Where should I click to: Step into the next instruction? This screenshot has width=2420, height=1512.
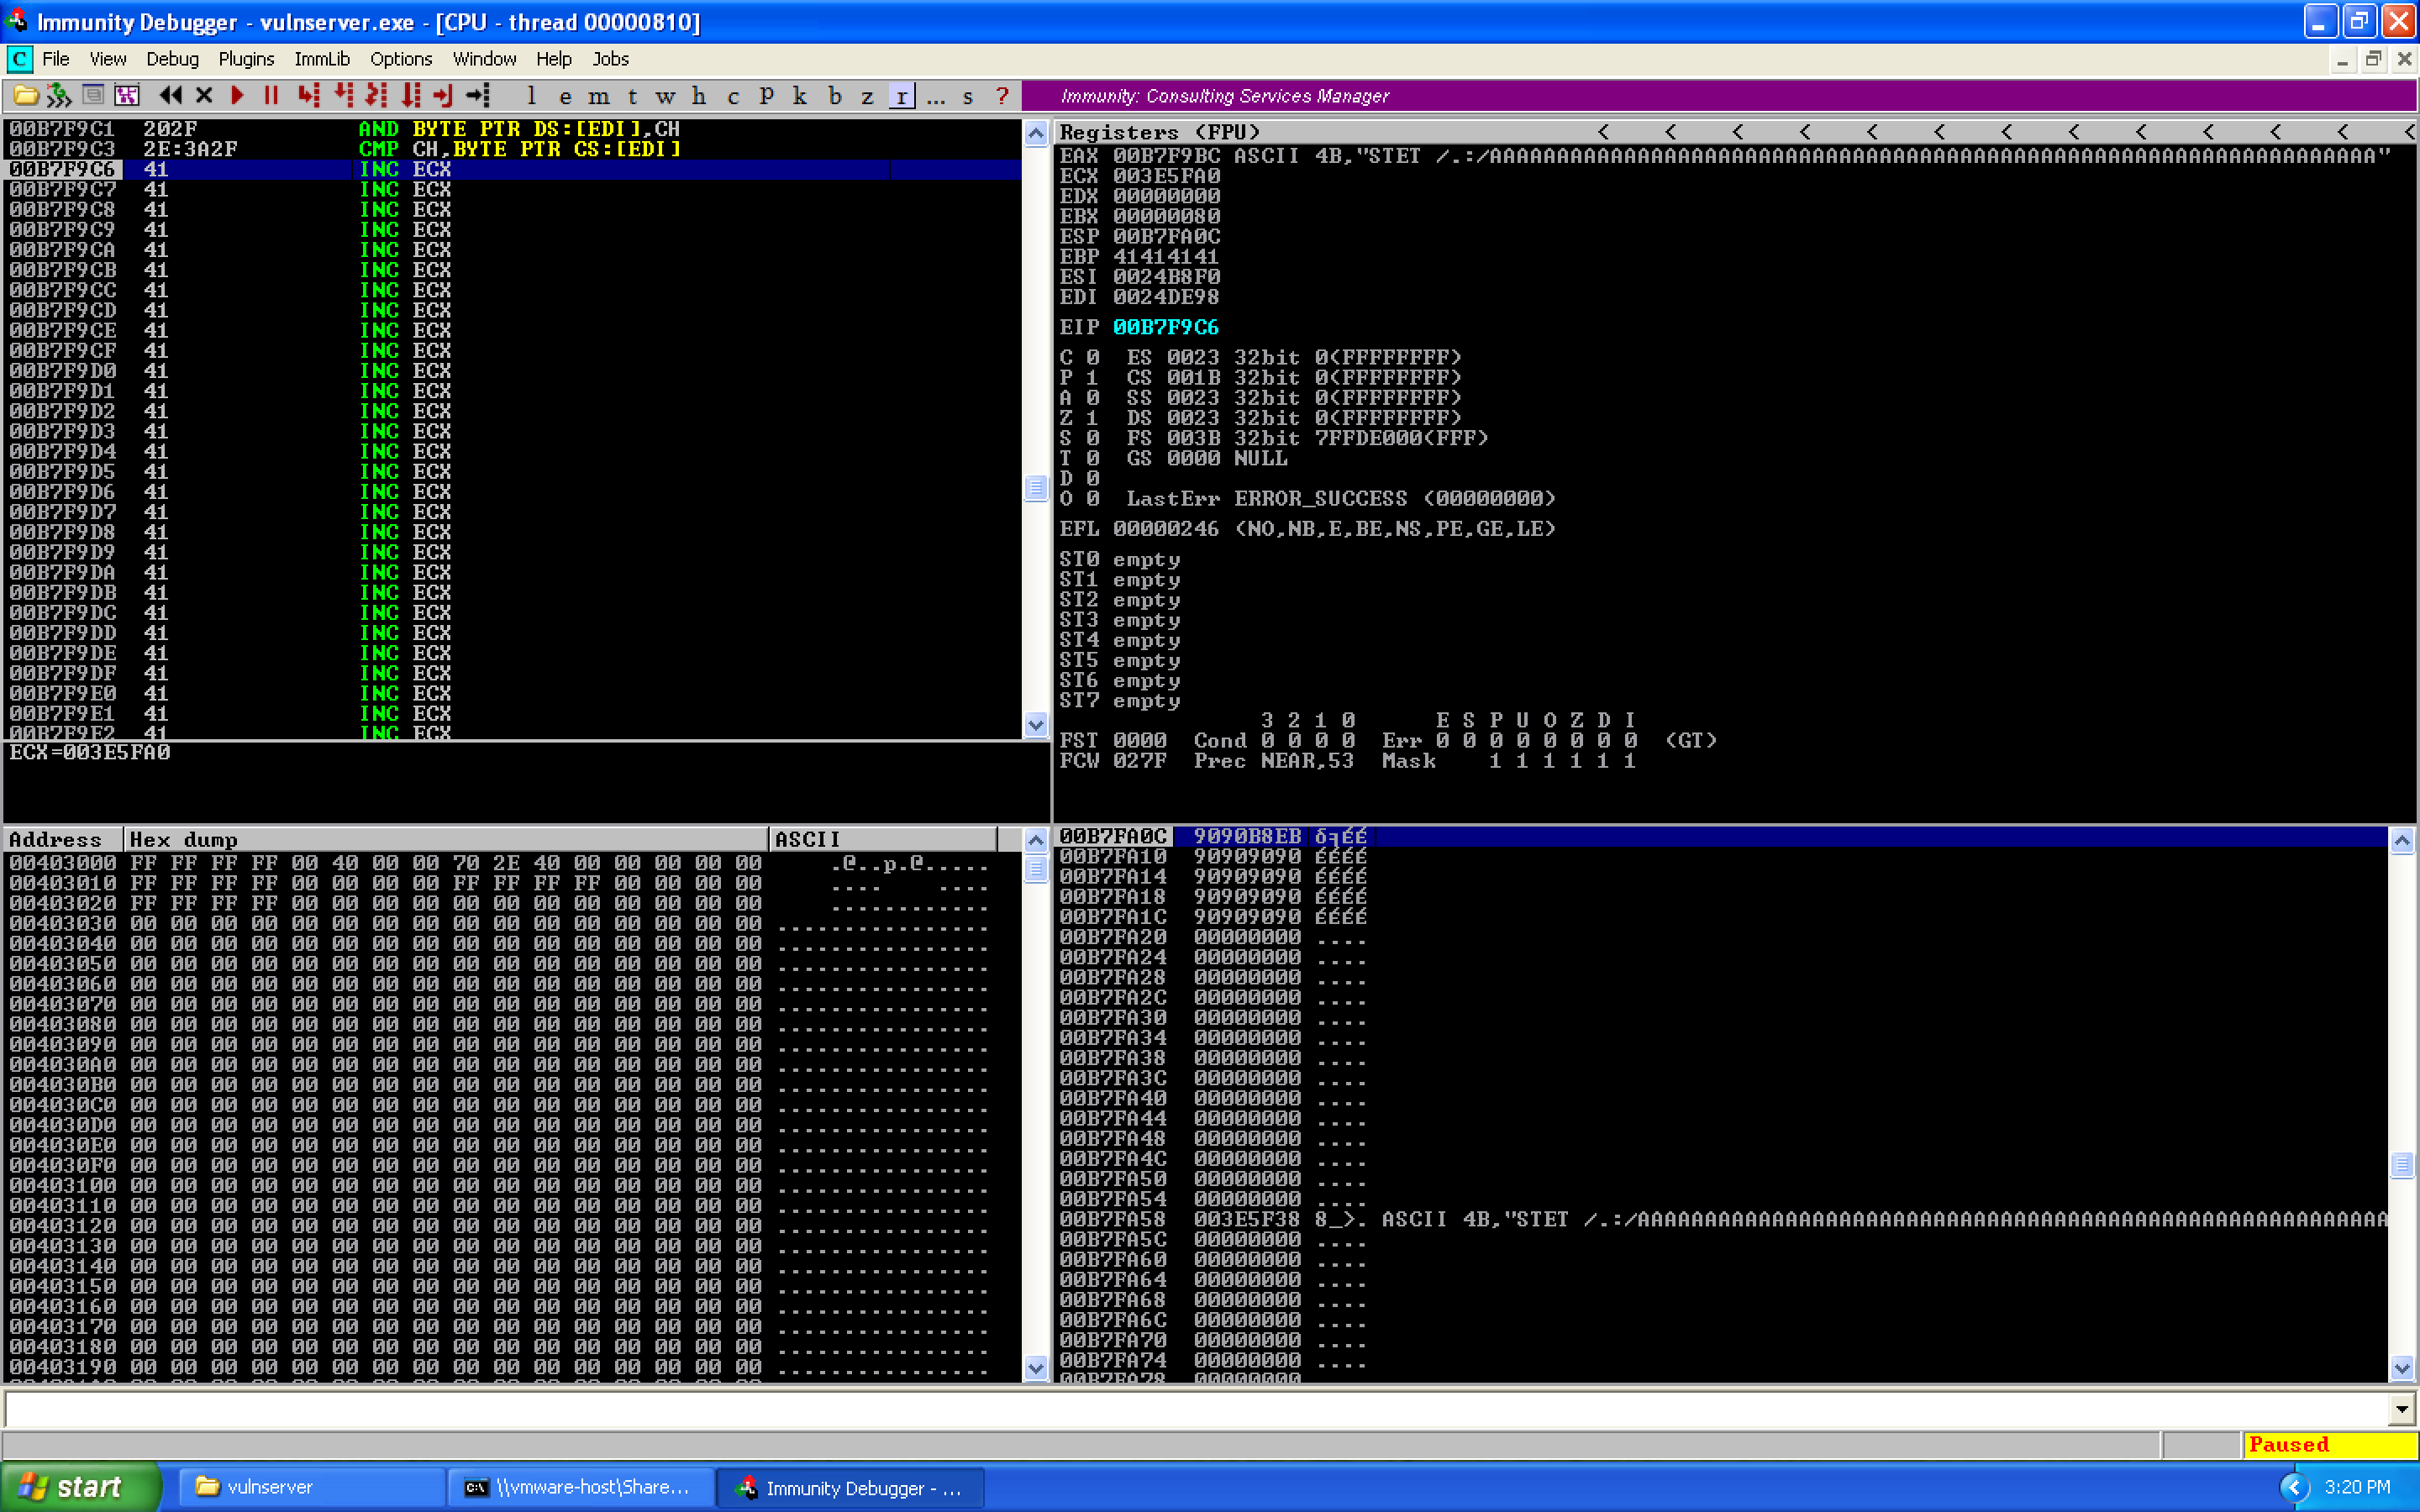coord(308,96)
